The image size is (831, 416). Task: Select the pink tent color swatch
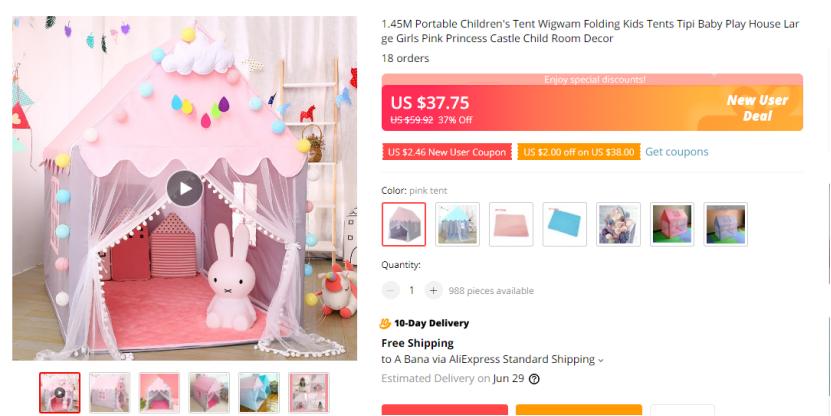(x=404, y=224)
